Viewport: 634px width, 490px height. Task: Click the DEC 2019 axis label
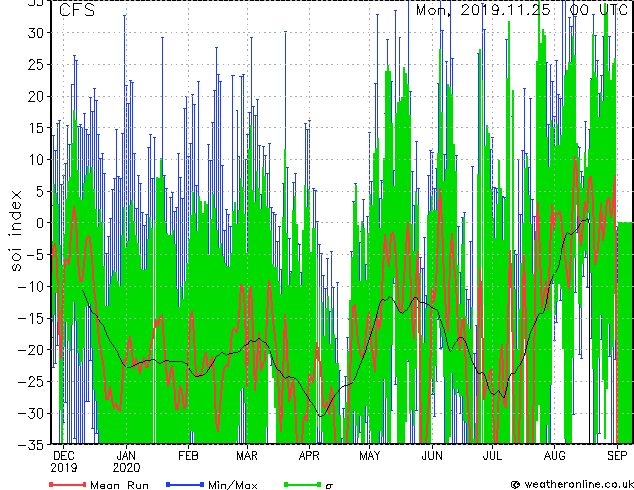[63, 462]
